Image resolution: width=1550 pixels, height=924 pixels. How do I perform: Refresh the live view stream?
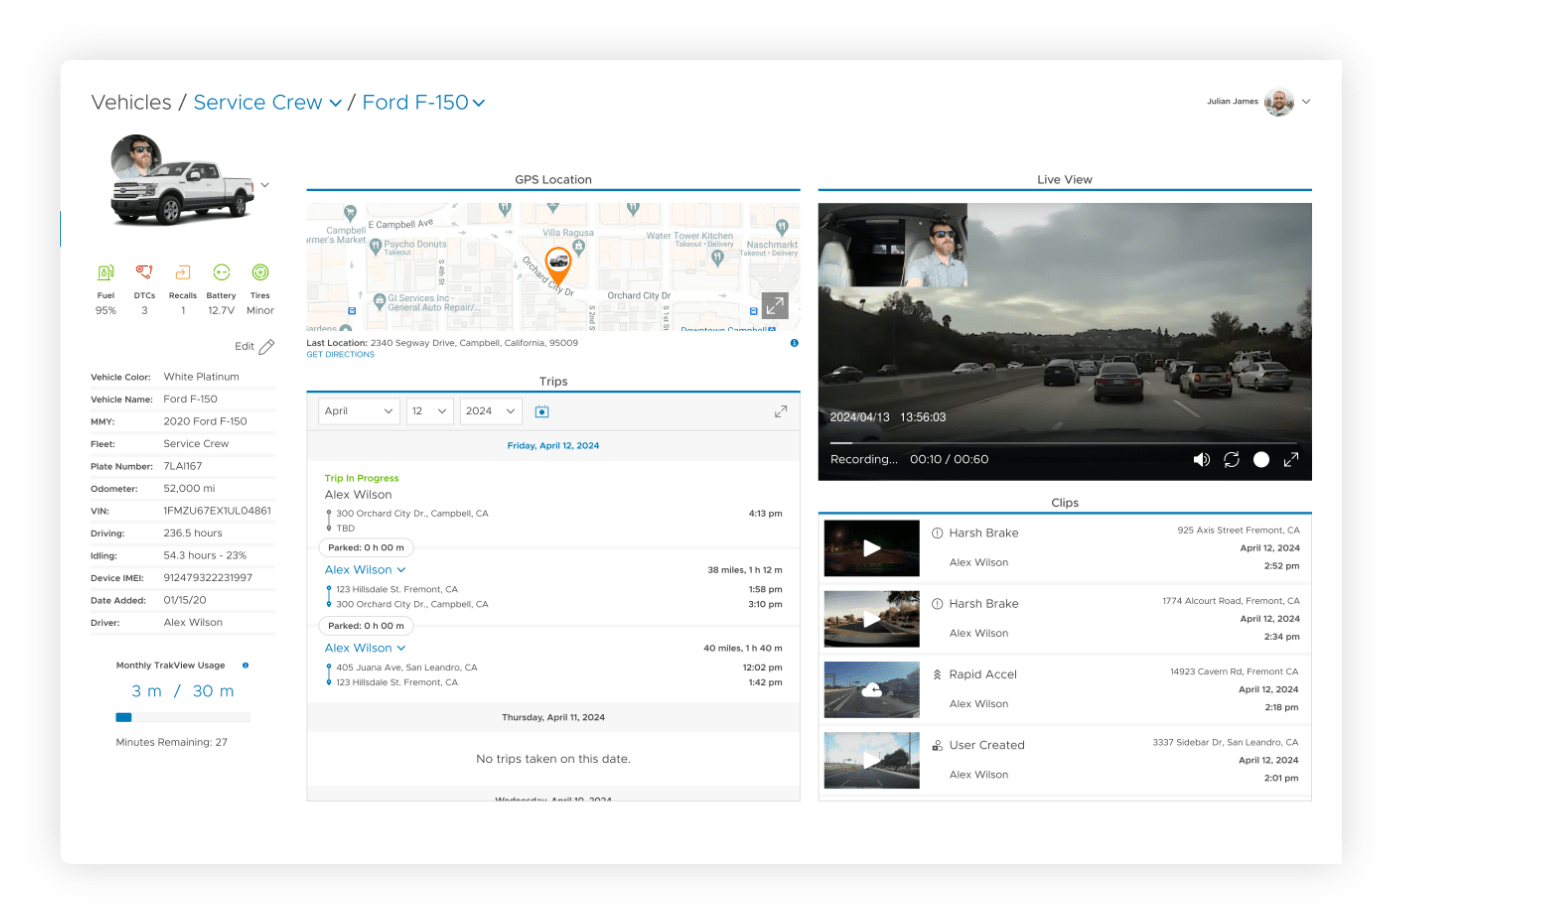pos(1231,460)
